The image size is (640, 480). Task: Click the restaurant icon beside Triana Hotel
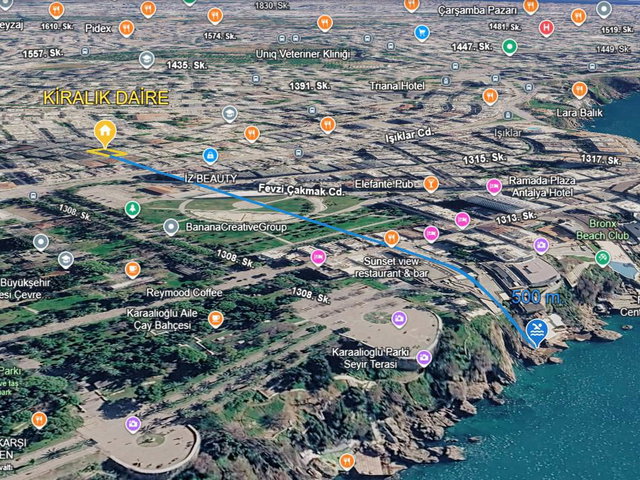490,96
